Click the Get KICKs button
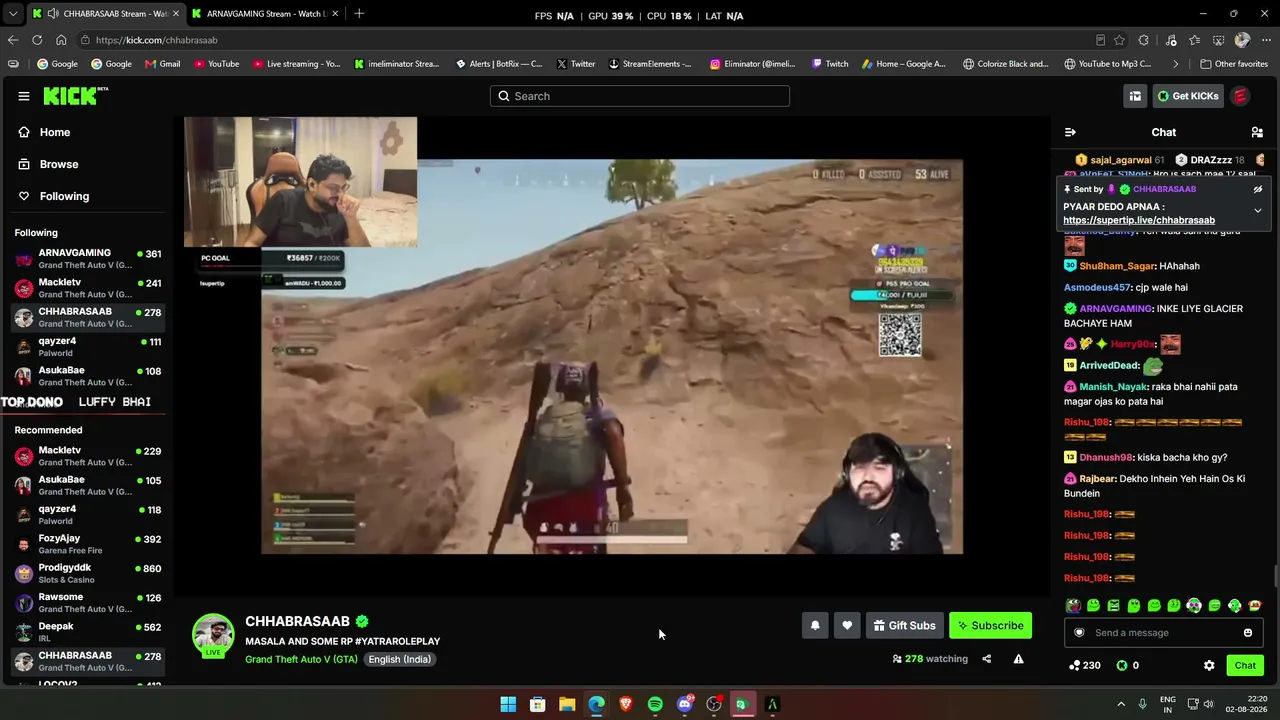Image resolution: width=1280 pixels, height=720 pixels. [x=1188, y=96]
